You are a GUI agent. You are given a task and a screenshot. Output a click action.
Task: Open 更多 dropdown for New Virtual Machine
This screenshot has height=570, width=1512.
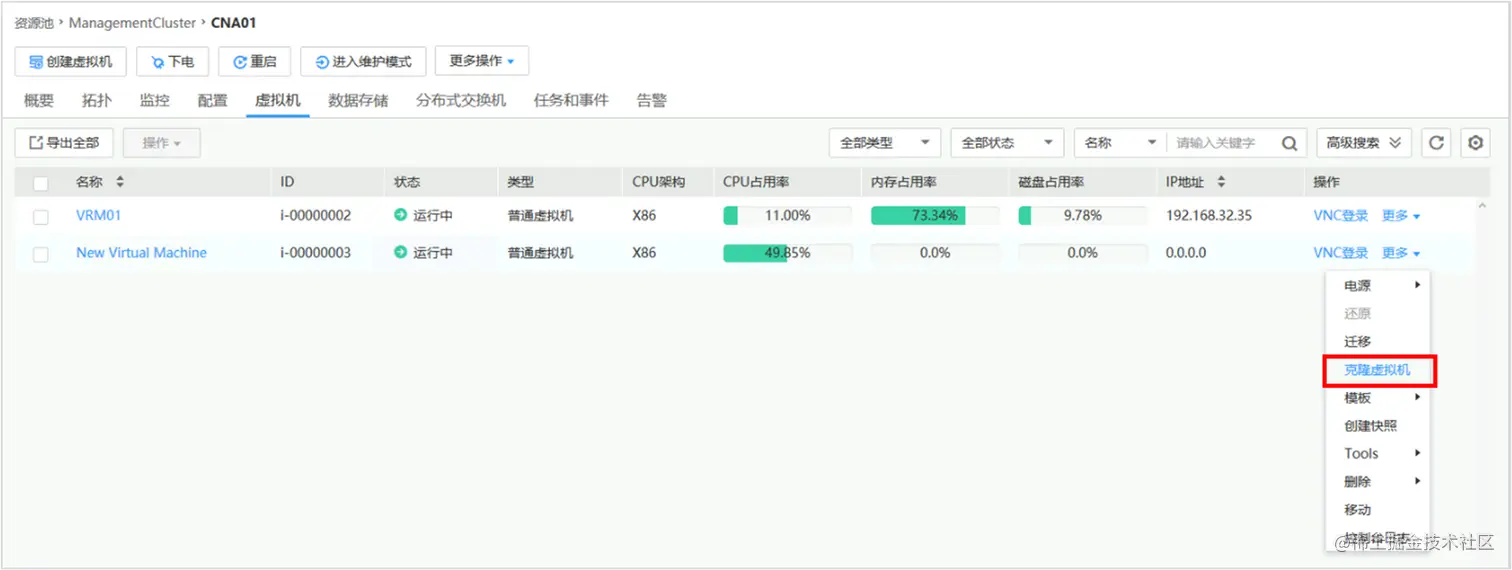[1401, 253]
